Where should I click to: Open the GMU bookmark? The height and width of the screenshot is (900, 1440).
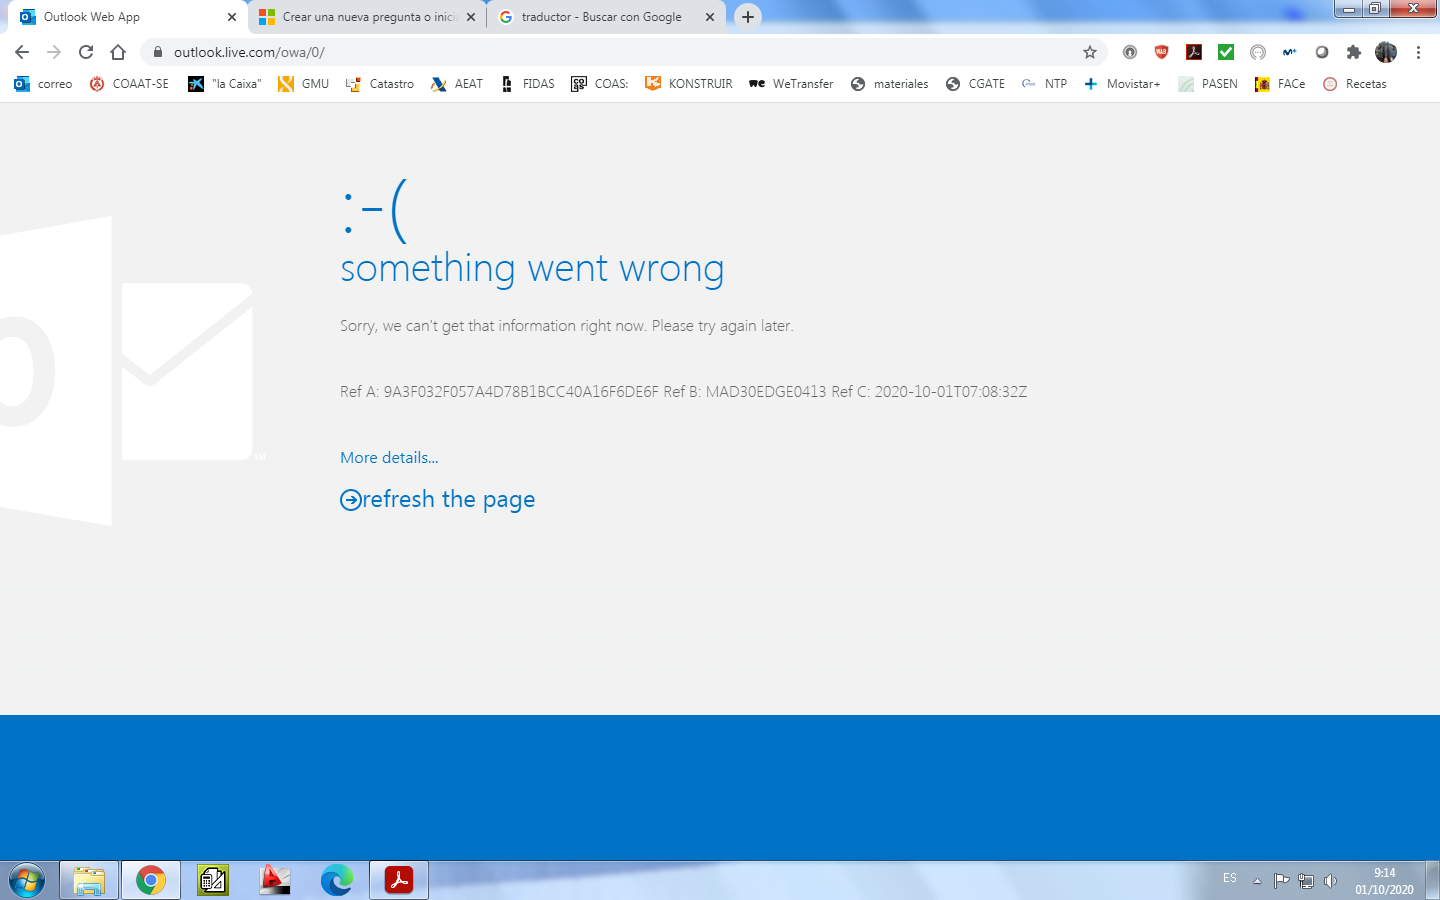click(x=303, y=84)
